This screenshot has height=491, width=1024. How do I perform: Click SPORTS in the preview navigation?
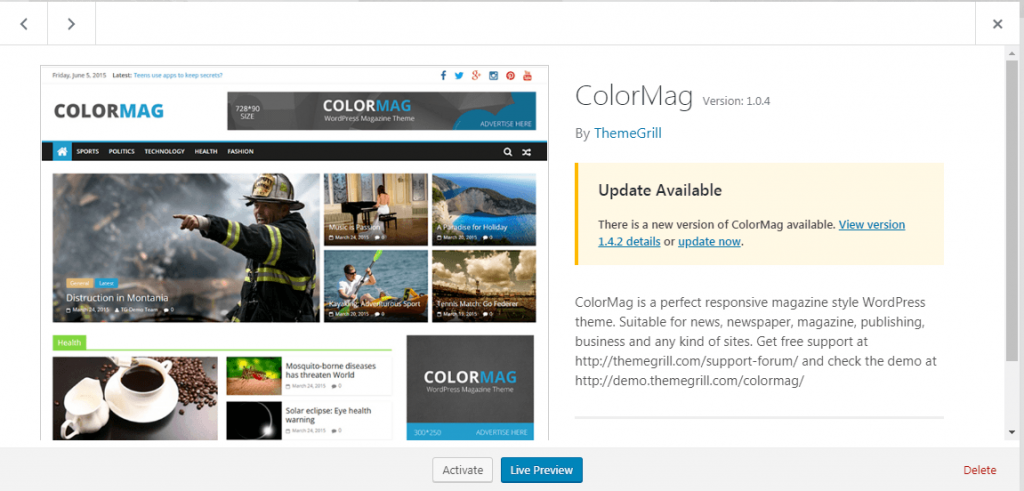tap(88, 151)
